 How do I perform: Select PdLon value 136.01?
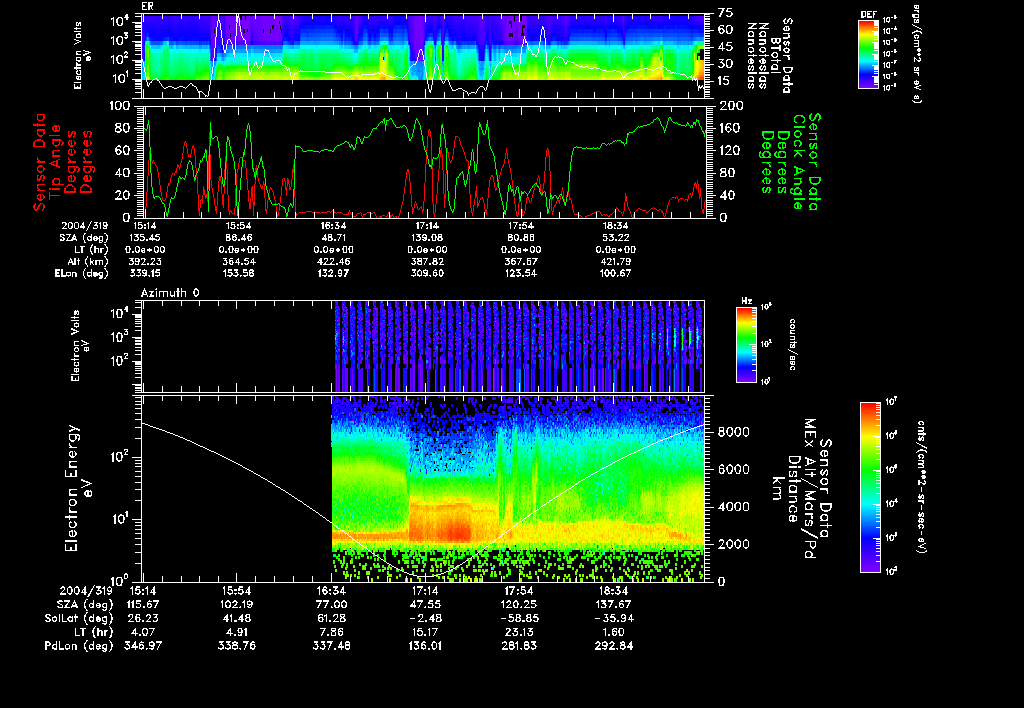click(x=425, y=646)
